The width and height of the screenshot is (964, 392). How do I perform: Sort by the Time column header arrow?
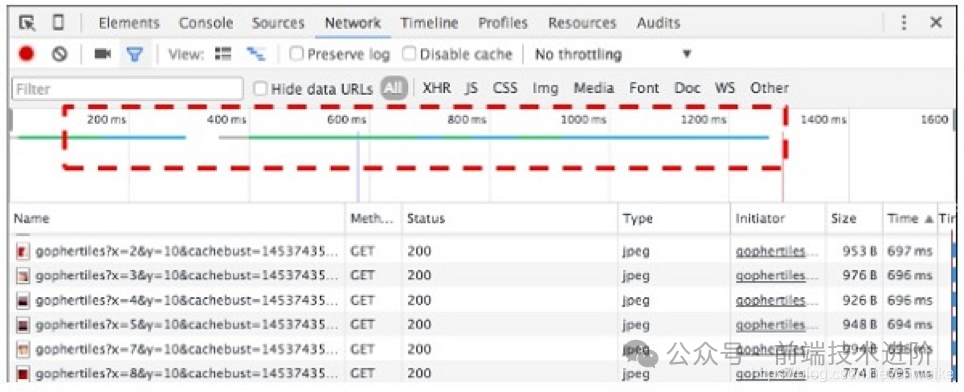pyautogui.click(x=929, y=219)
